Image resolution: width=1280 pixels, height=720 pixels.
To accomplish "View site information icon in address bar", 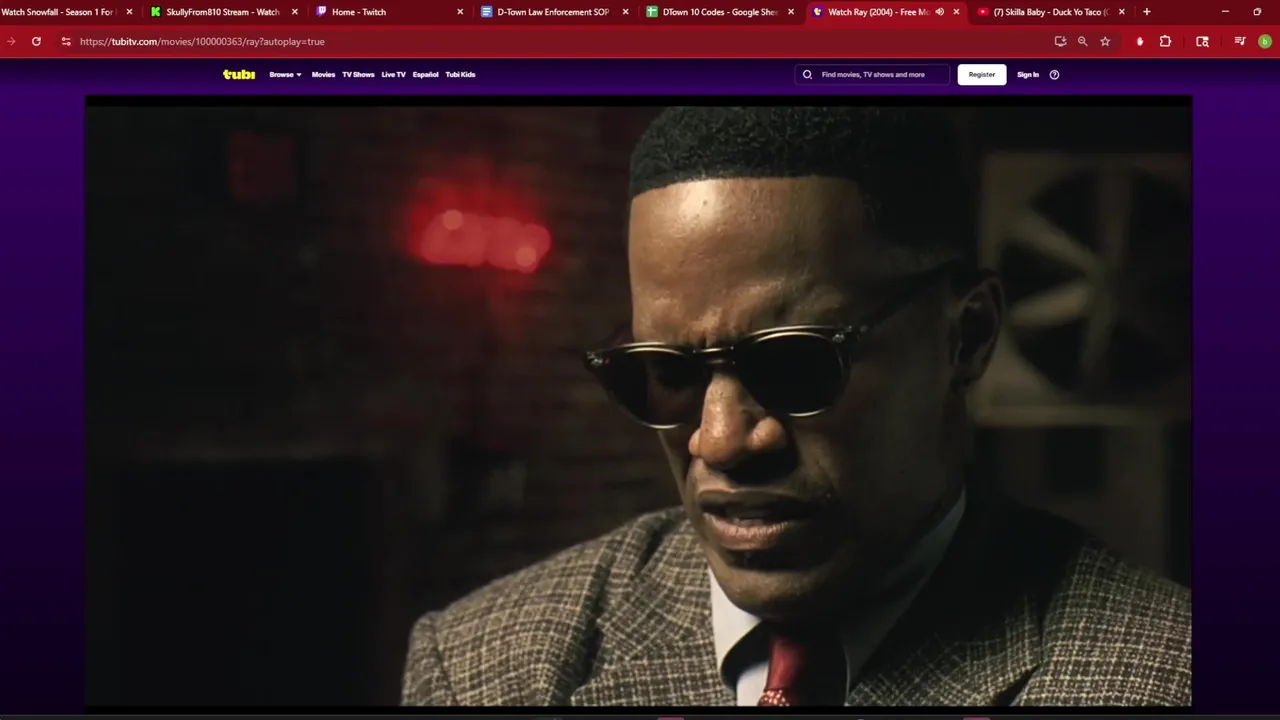I will coord(66,41).
